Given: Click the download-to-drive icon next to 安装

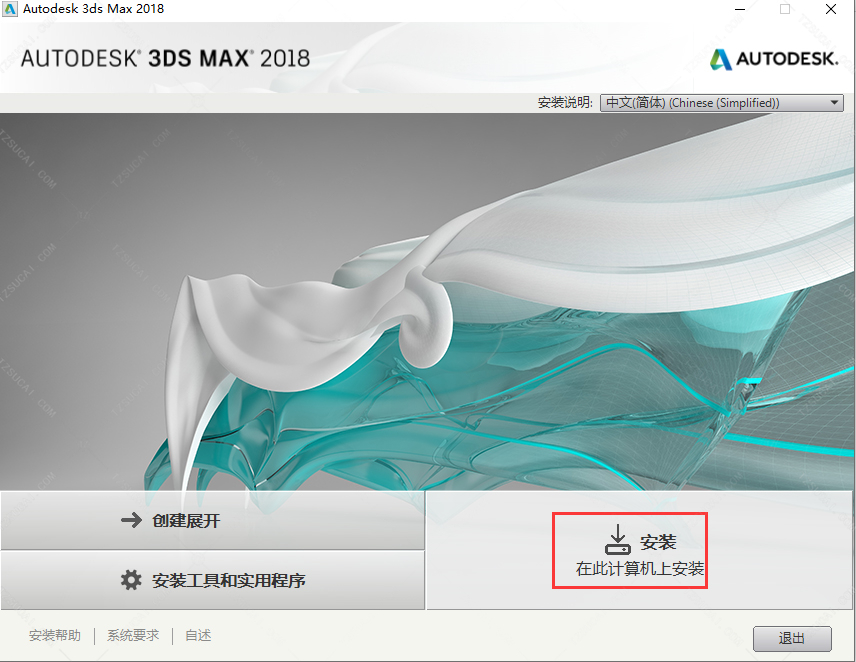Looking at the screenshot, I should 617,540.
